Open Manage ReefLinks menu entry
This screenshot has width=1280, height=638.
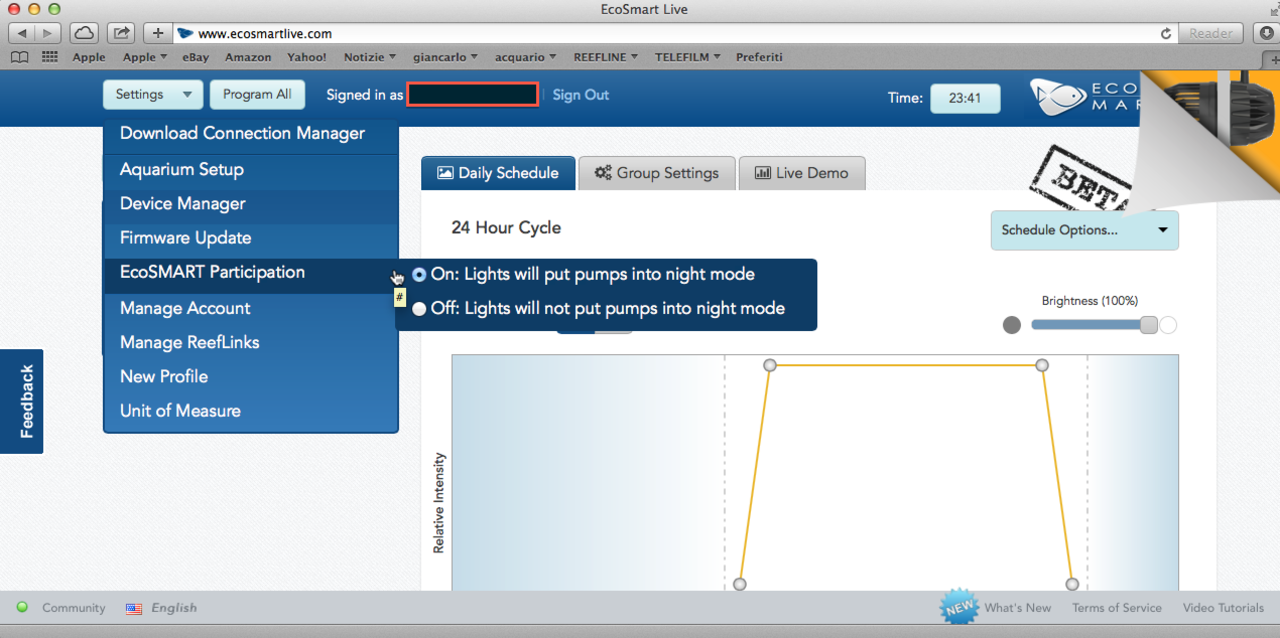click(251, 343)
